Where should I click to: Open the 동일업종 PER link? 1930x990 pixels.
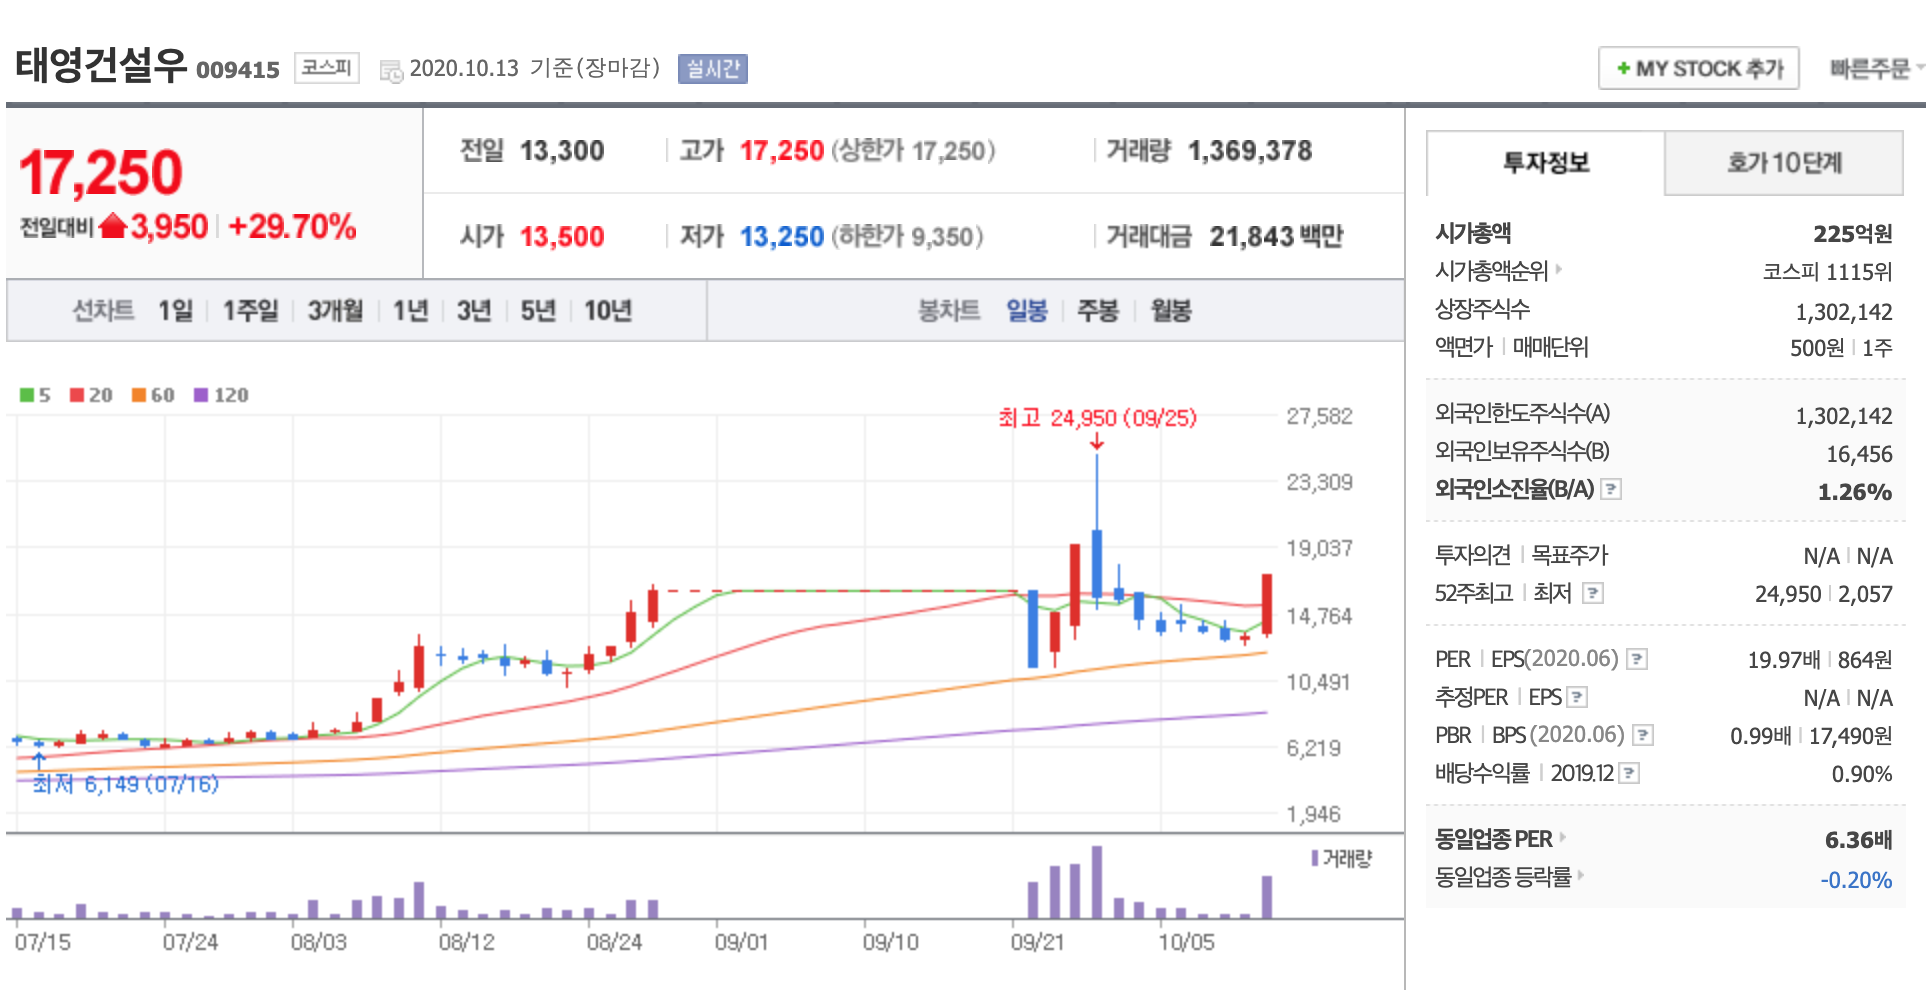[1500, 838]
